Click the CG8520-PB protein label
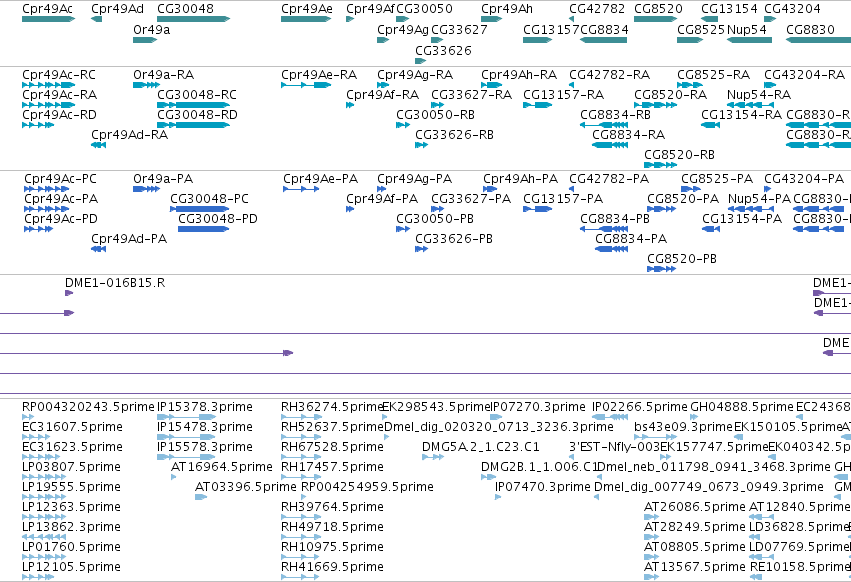Viewport: 851px width, 582px height. coord(682,259)
